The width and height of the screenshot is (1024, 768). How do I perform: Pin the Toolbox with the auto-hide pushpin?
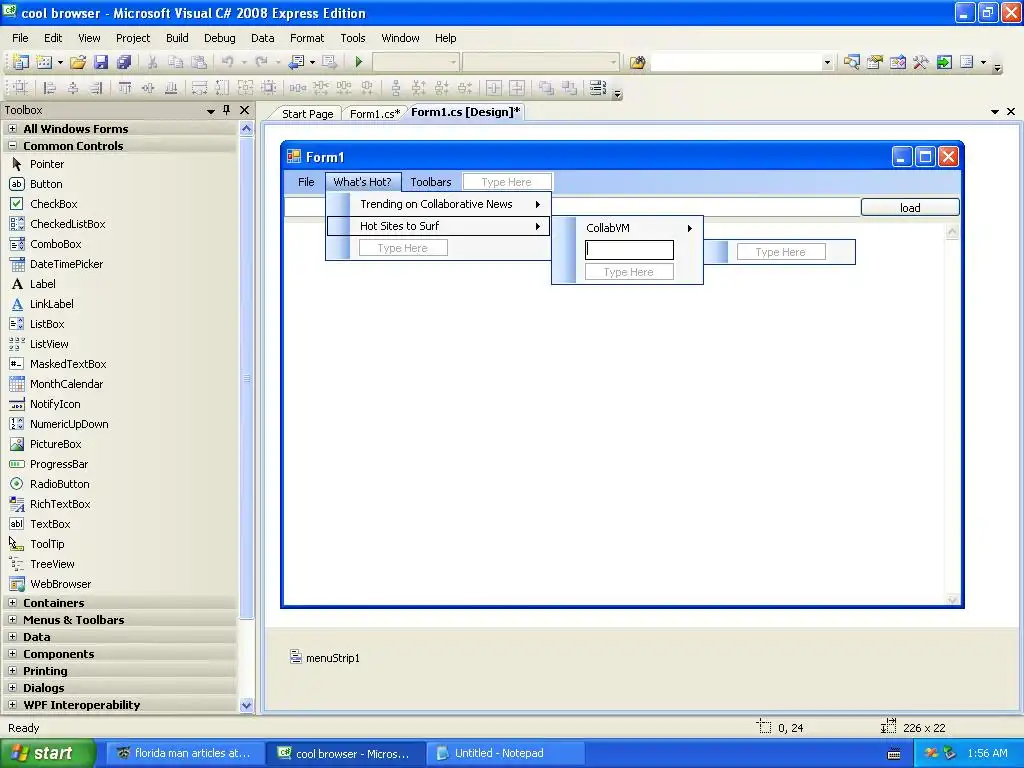click(x=227, y=110)
